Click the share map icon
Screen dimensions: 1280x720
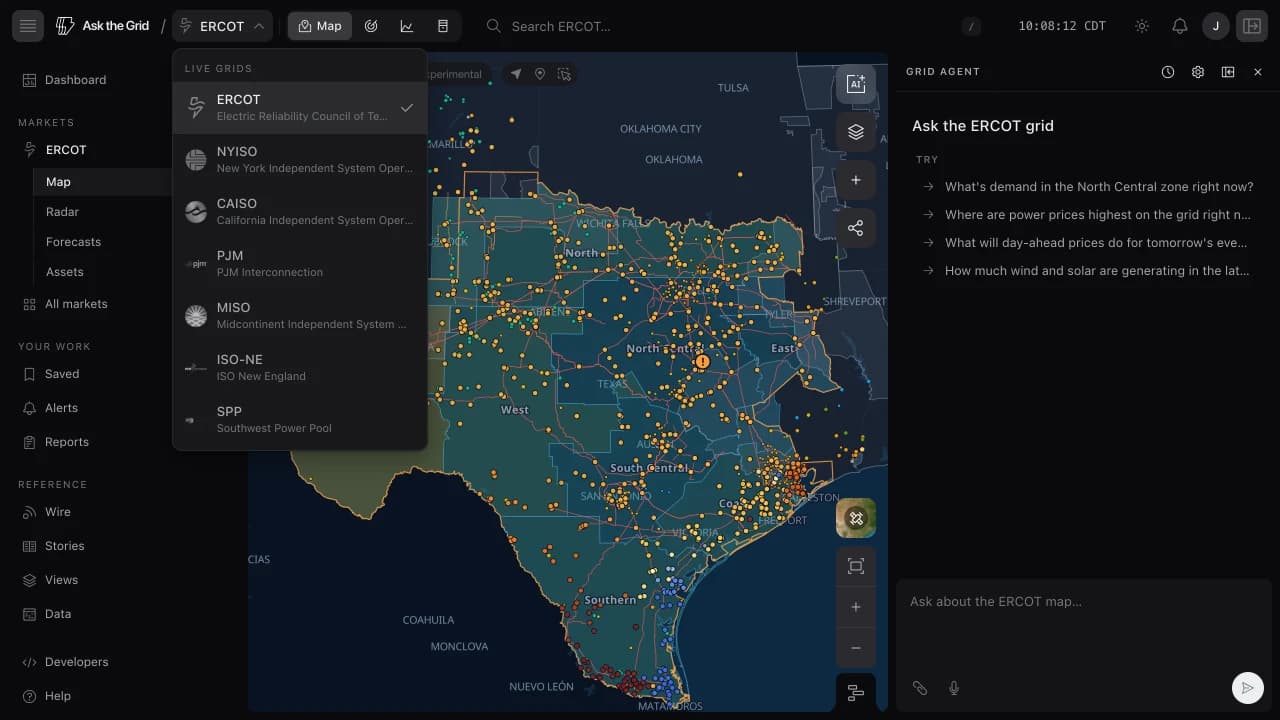pyautogui.click(x=856, y=228)
